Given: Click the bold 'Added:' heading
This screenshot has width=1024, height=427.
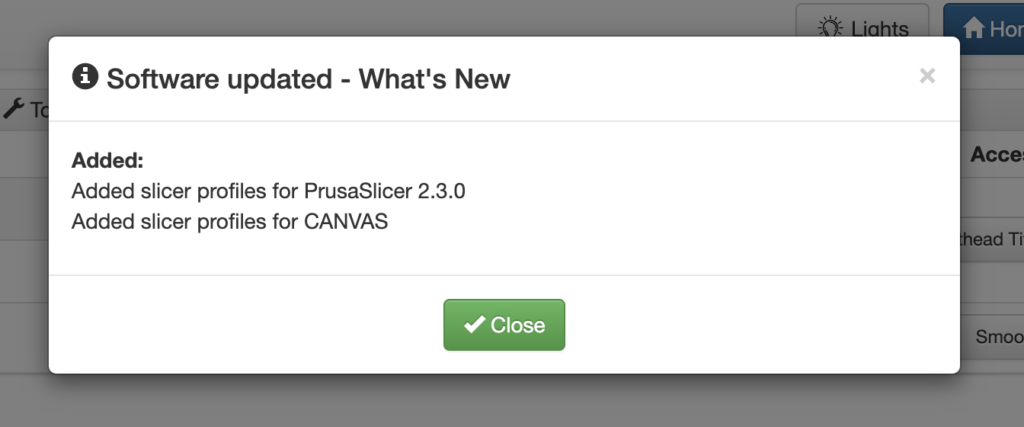Looking at the screenshot, I should (x=107, y=160).
